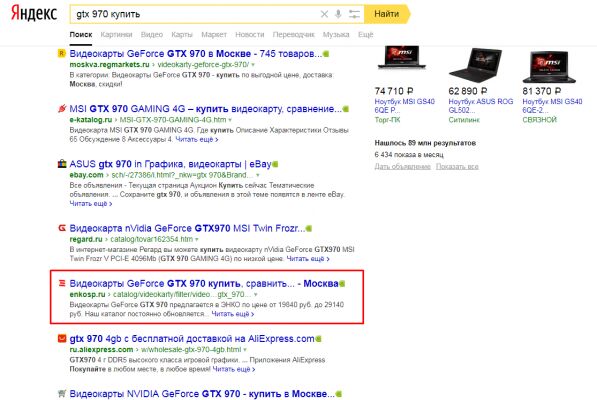Click Читать ещё in AliExpress snippet
This screenshot has height=400, width=597.
(x=234, y=369)
